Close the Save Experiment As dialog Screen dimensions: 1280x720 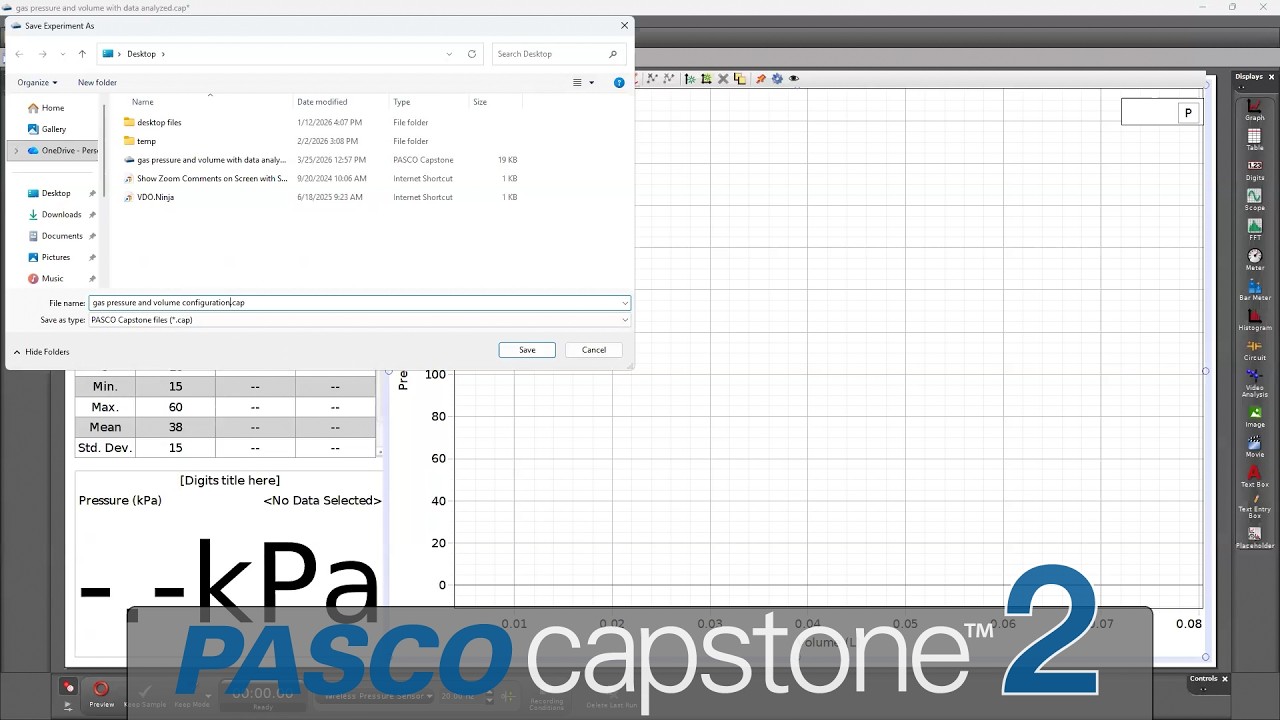[x=625, y=26]
